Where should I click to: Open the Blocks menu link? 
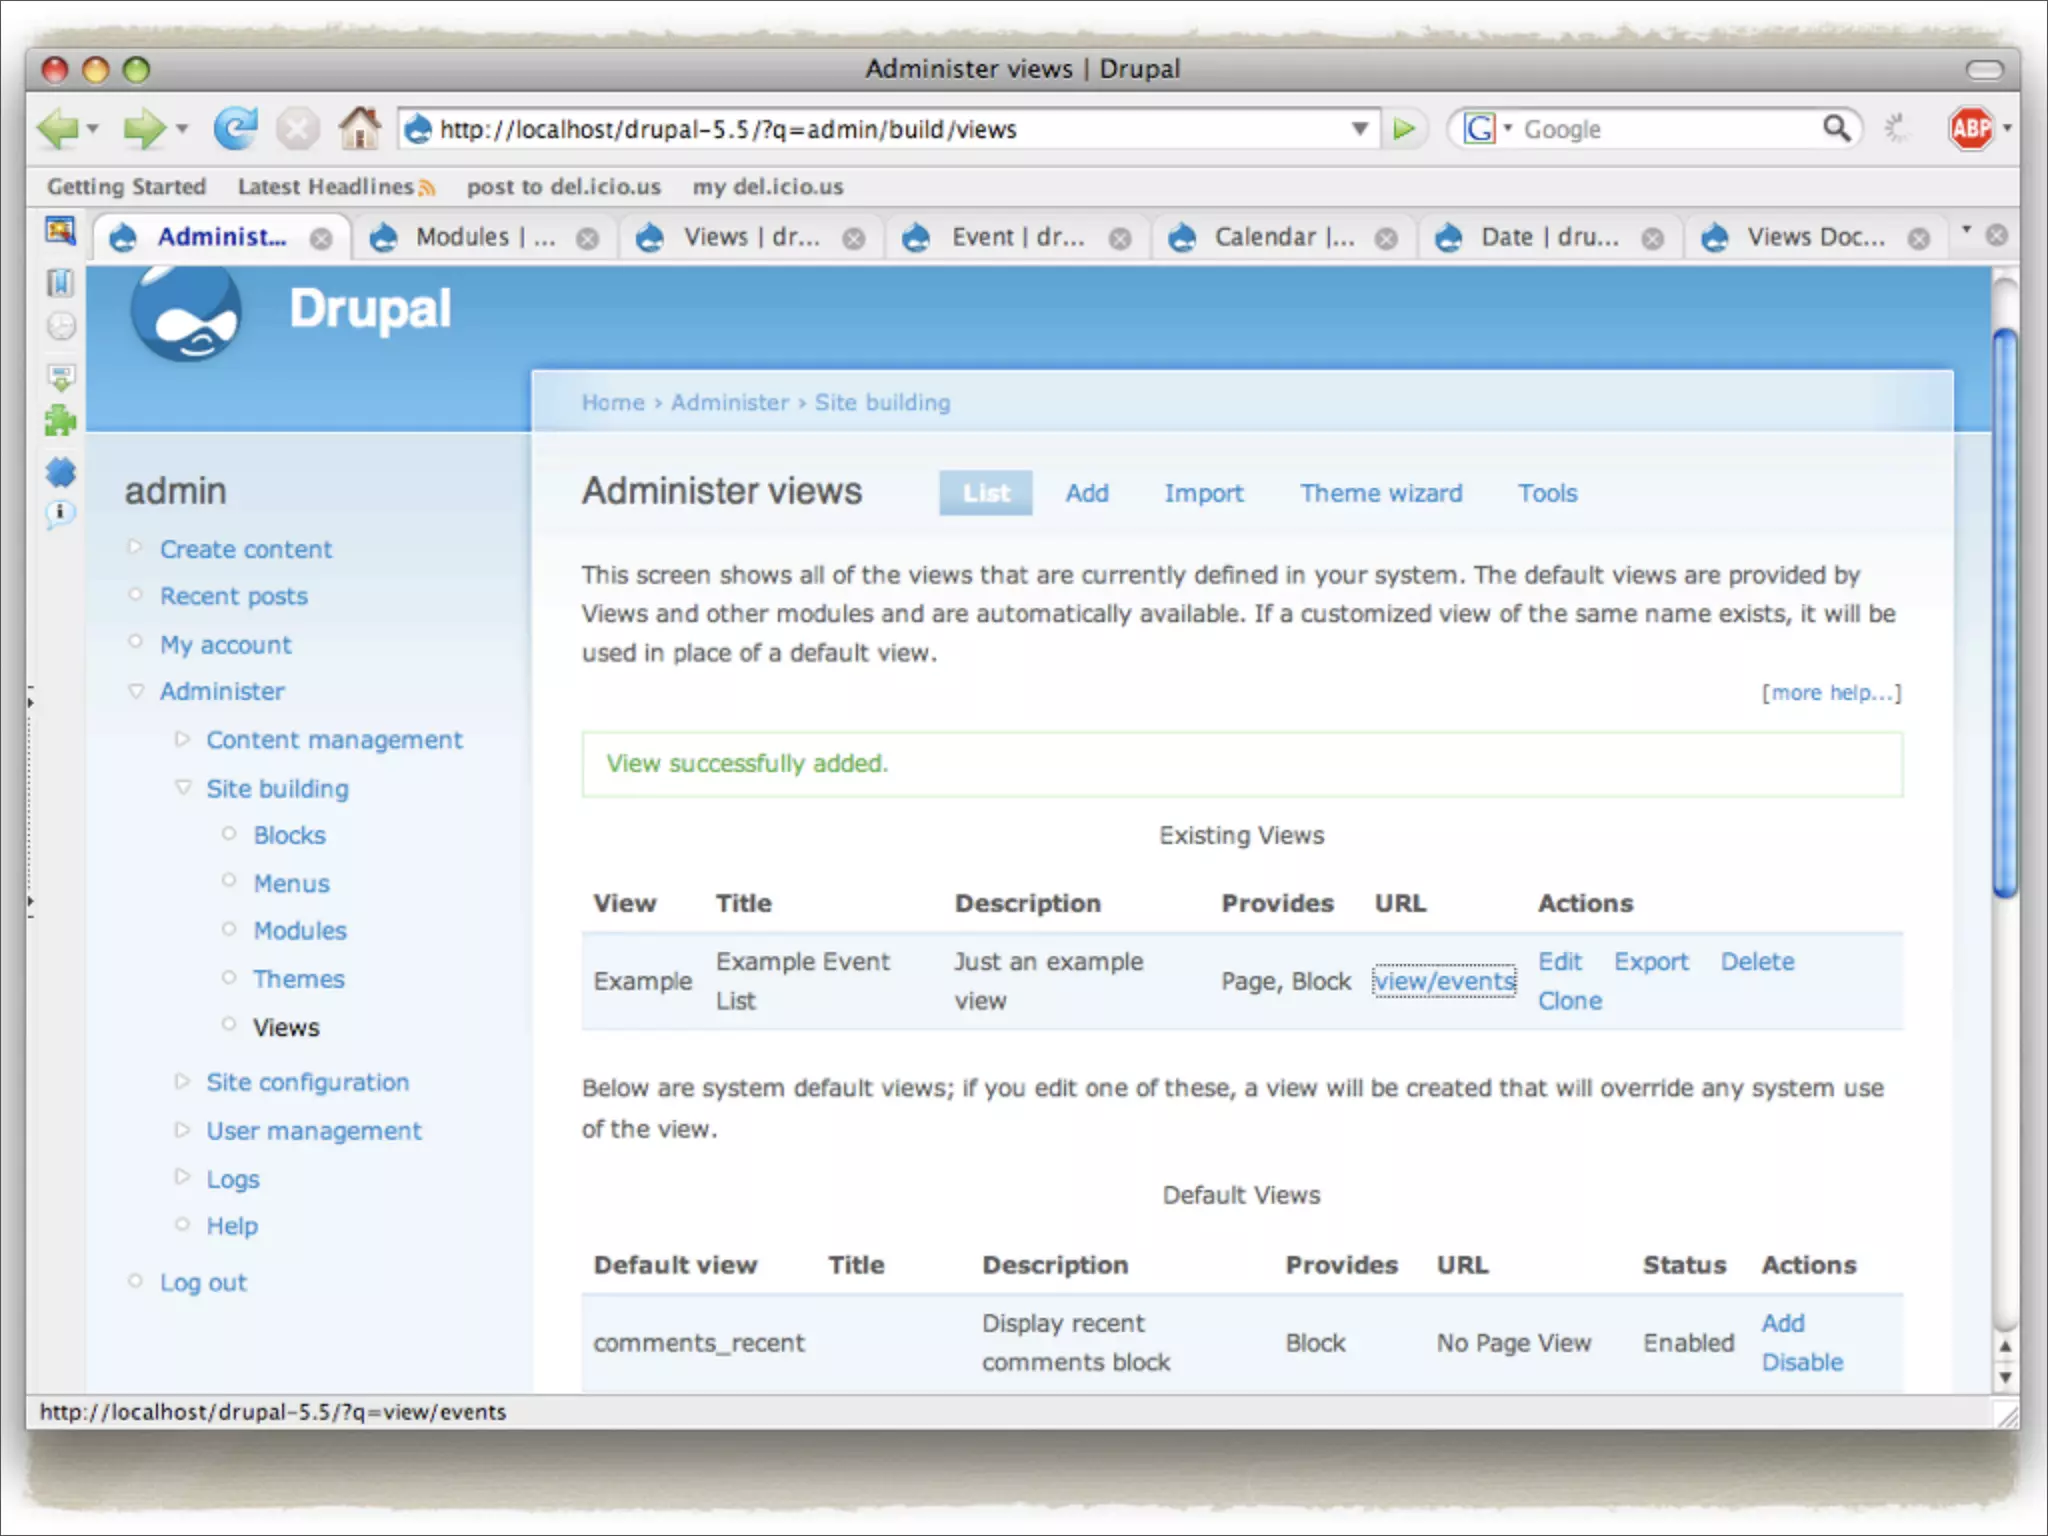point(289,835)
